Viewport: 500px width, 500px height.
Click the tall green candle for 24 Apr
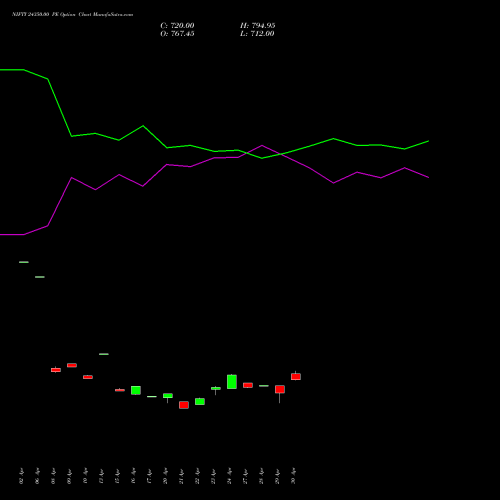232,382
